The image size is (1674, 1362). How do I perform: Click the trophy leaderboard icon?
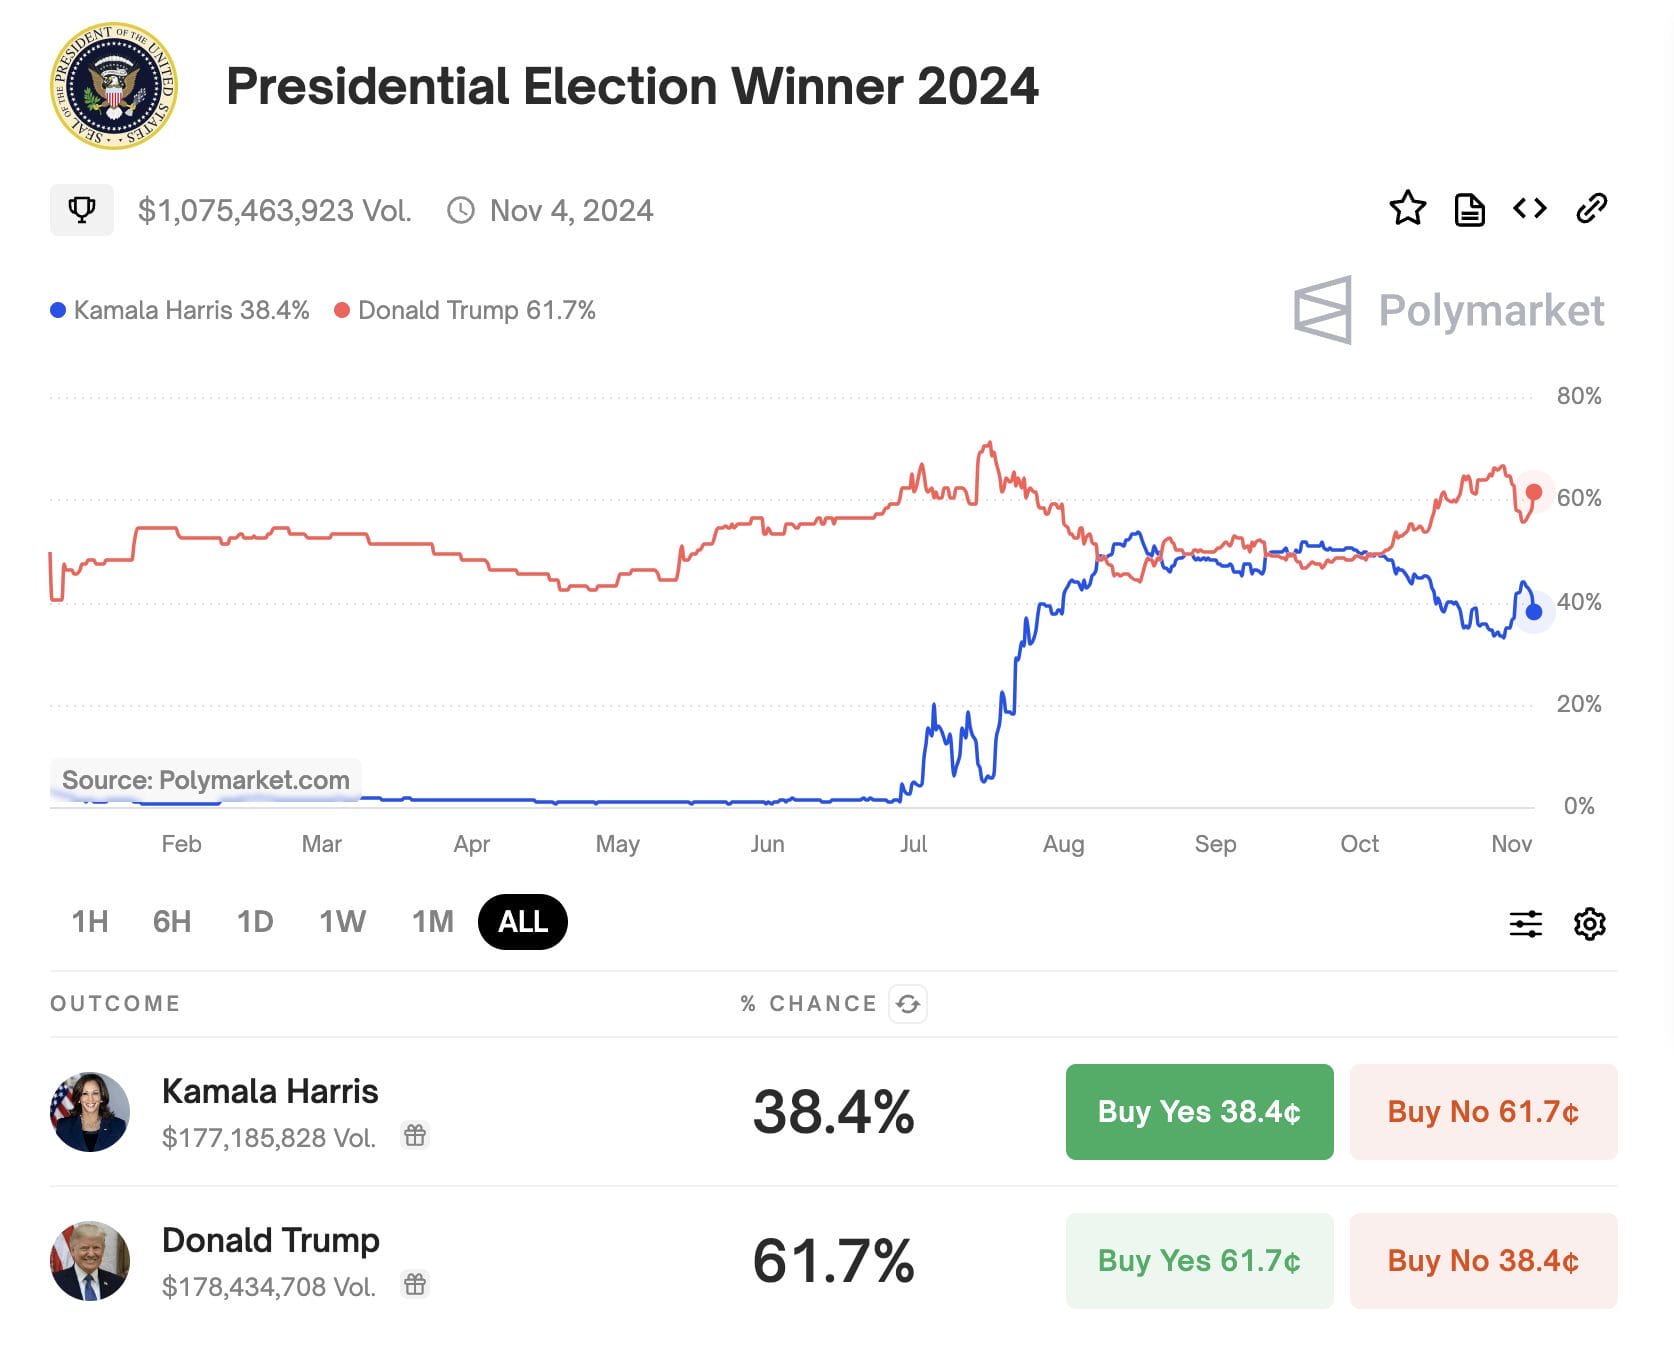[81, 209]
